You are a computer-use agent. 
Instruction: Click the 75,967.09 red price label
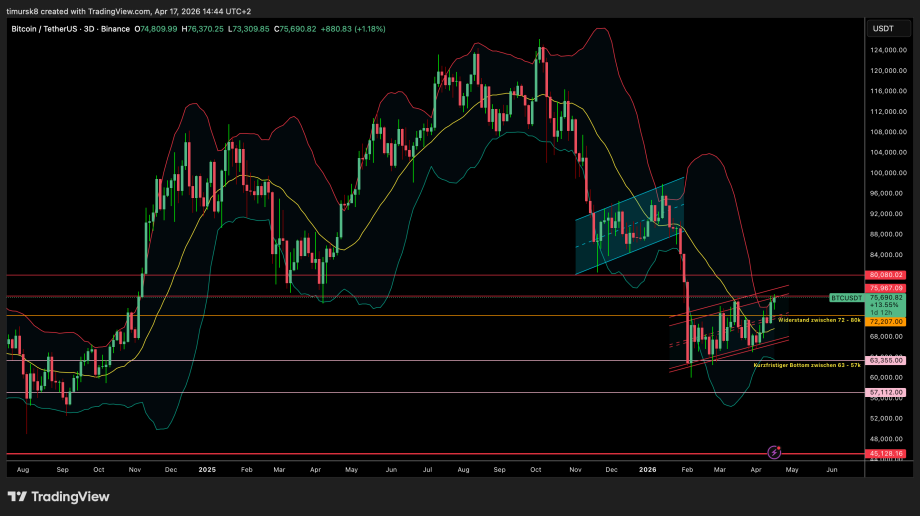point(886,289)
